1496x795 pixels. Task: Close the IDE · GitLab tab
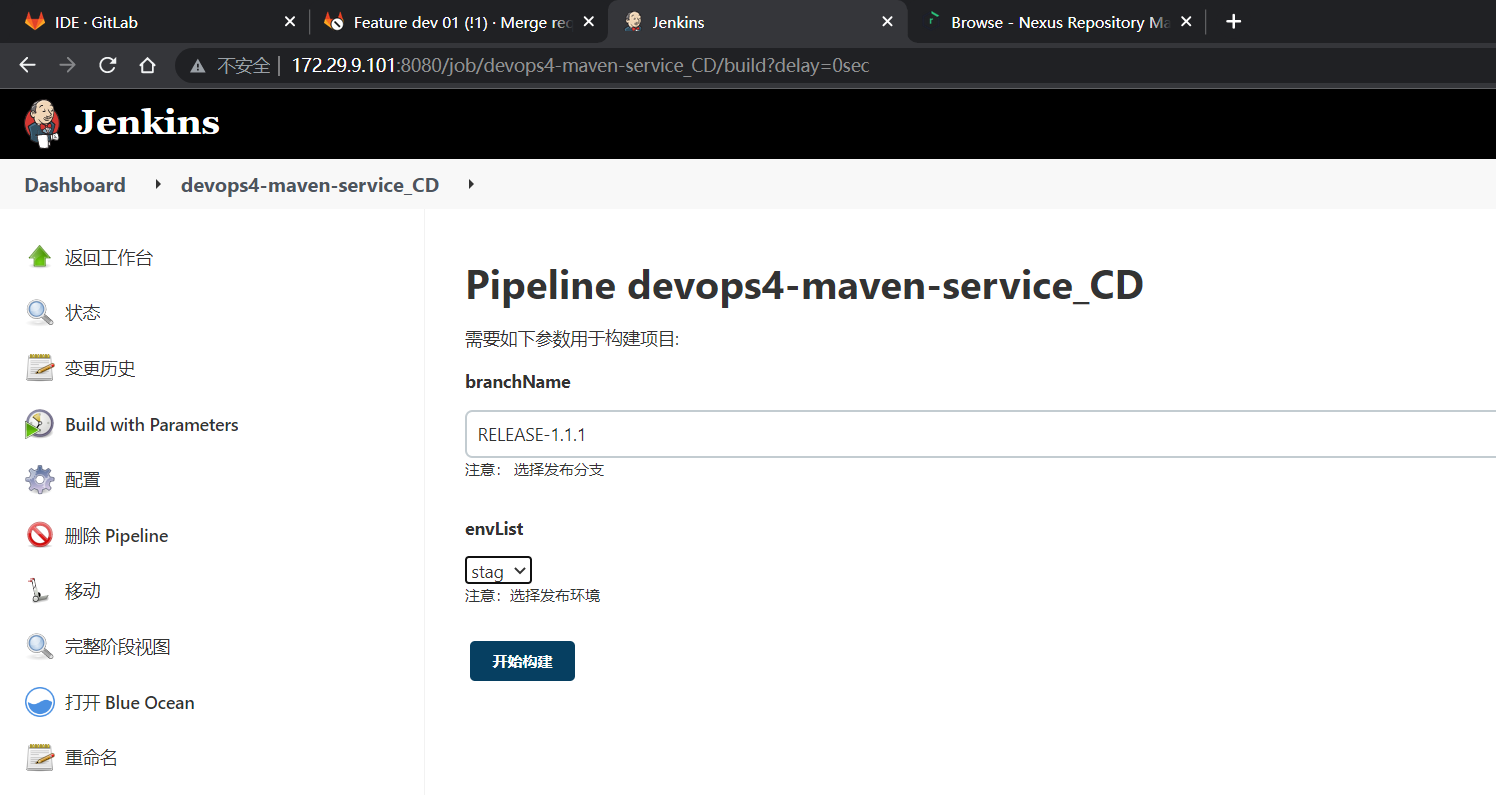(x=290, y=22)
